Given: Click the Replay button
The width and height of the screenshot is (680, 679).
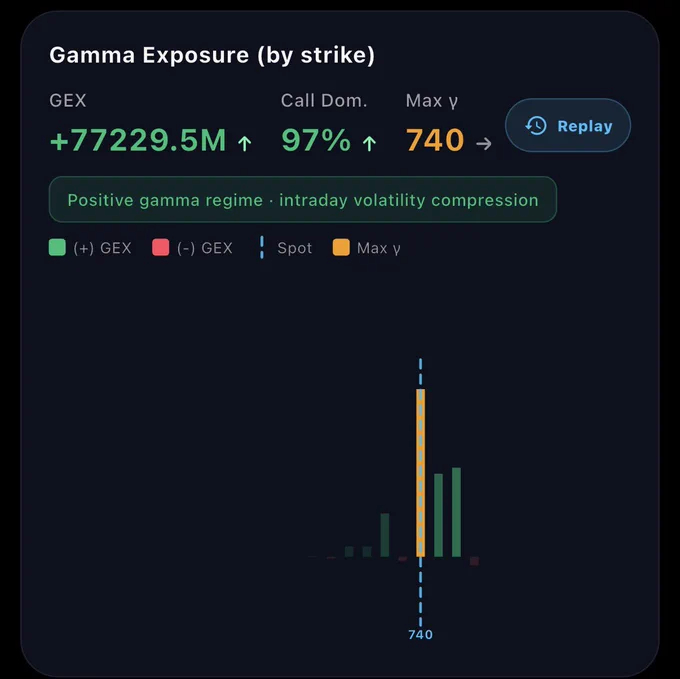Looking at the screenshot, I should pyautogui.click(x=568, y=125).
